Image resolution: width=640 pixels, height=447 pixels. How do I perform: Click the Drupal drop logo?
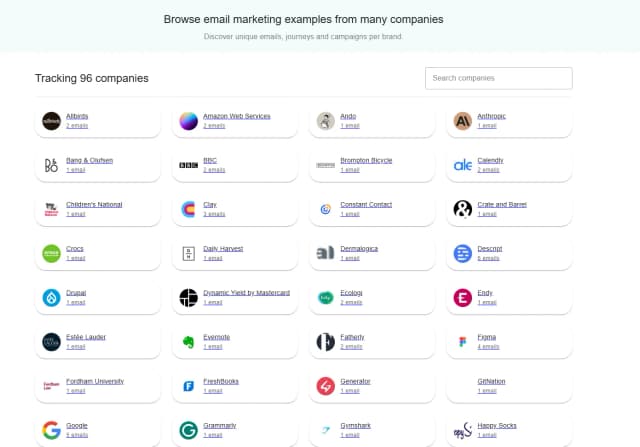click(51, 298)
